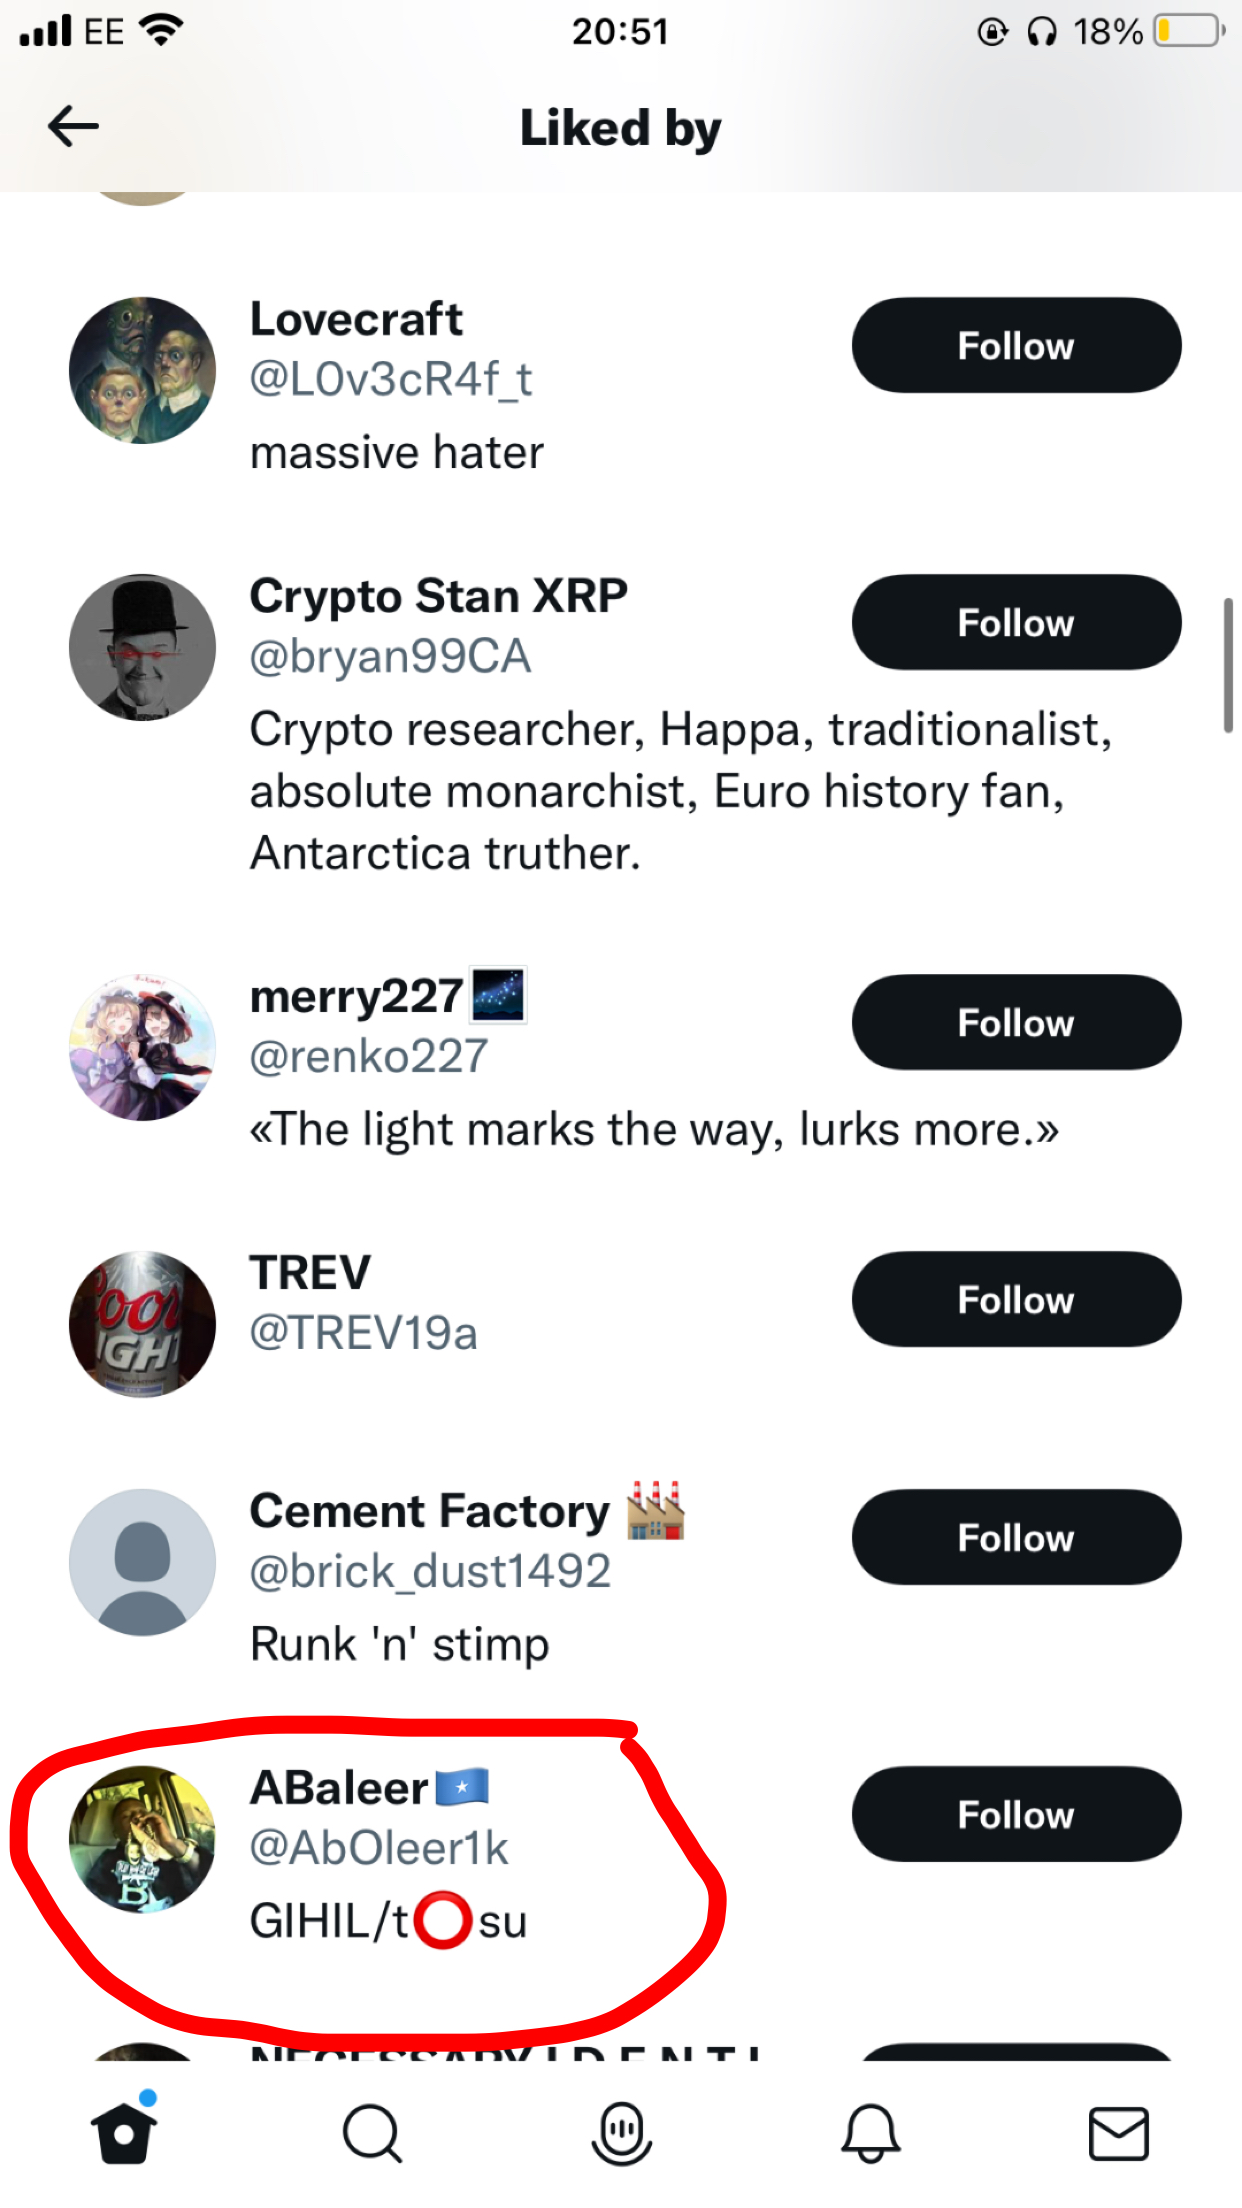Open the Search magnifier icon
Image resolution: width=1242 pixels, height=2208 pixels.
372,2133
